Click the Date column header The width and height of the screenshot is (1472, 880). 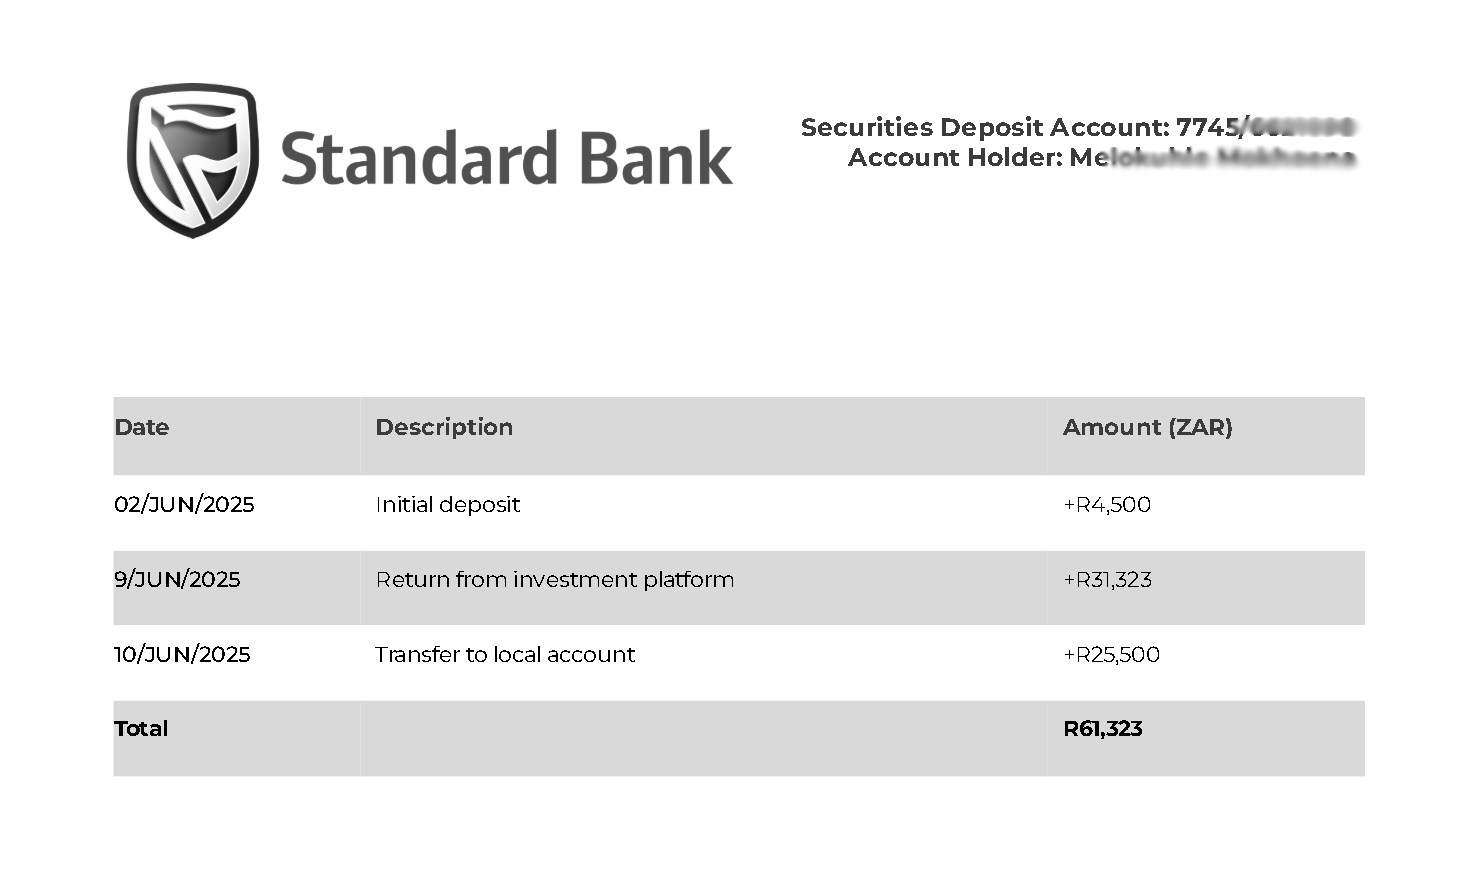(x=142, y=427)
